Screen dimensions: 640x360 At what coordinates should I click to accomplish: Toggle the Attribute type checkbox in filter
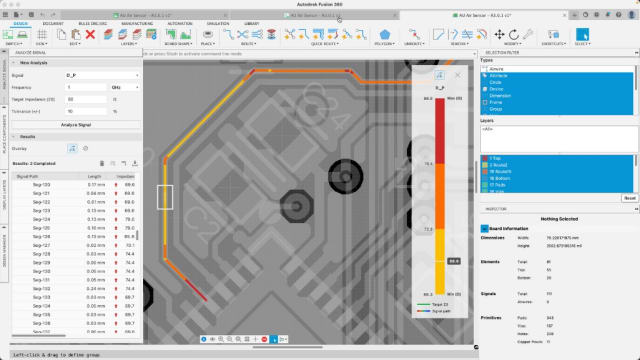coord(485,76)
